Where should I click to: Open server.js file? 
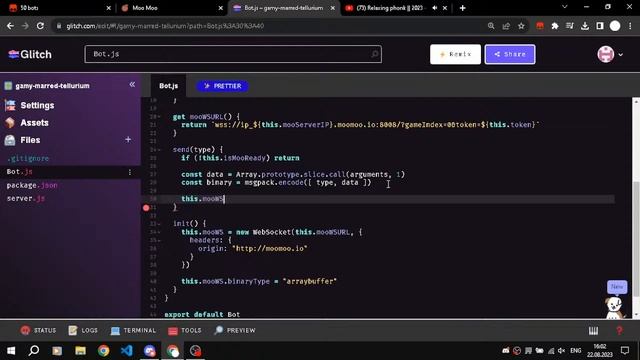coord(26,198)
